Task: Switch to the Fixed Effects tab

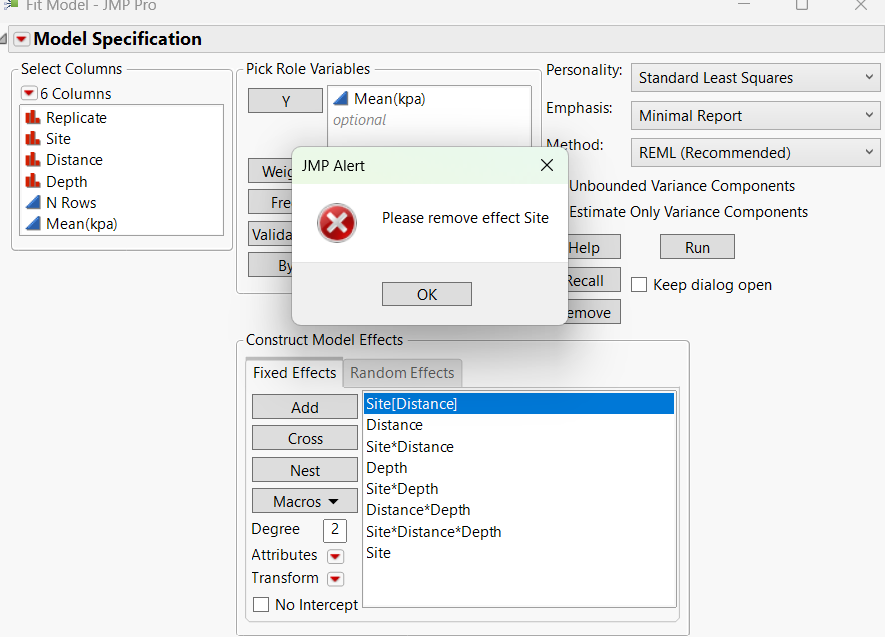Action: 294,373
